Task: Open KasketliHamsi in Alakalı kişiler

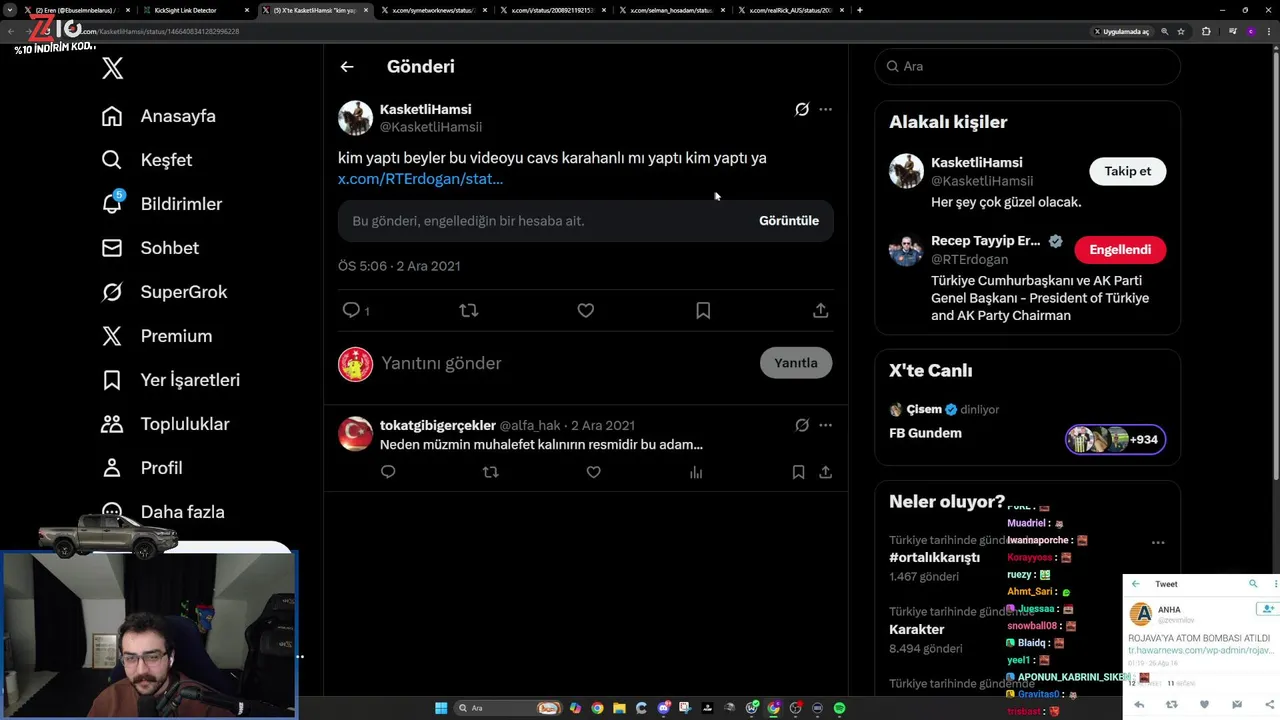Action: 976,162
